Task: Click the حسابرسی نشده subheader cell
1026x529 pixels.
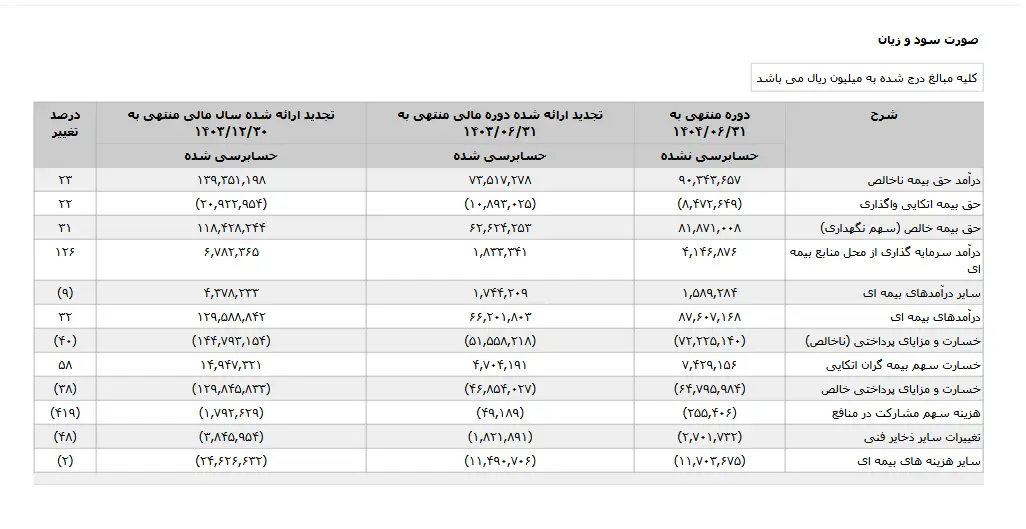Action: 710,156
